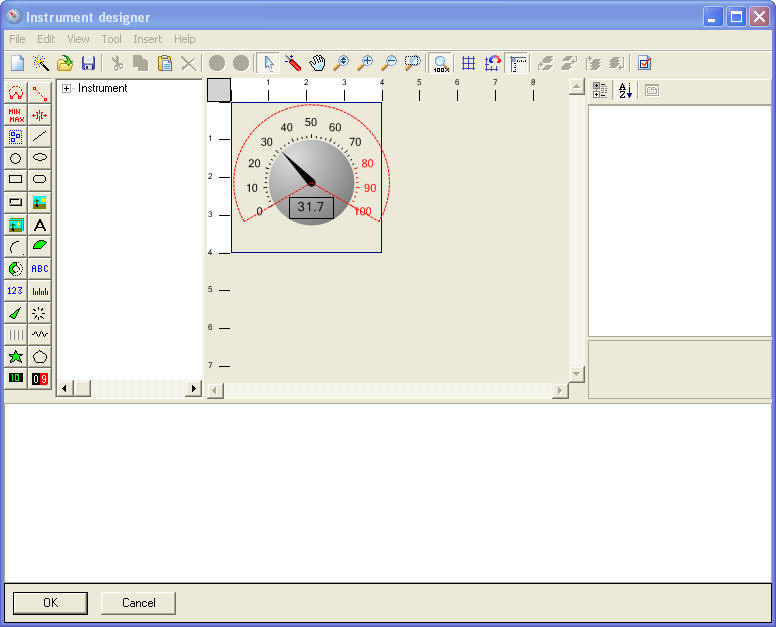Click the OK button
776x627 pixels.
click(50, 603)
